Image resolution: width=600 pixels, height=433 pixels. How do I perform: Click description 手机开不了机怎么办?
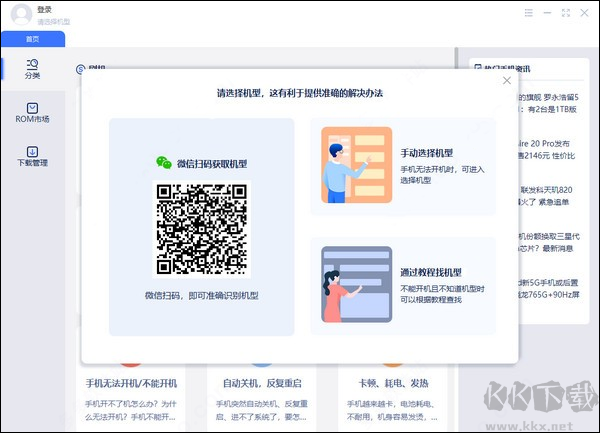[131, 410]
